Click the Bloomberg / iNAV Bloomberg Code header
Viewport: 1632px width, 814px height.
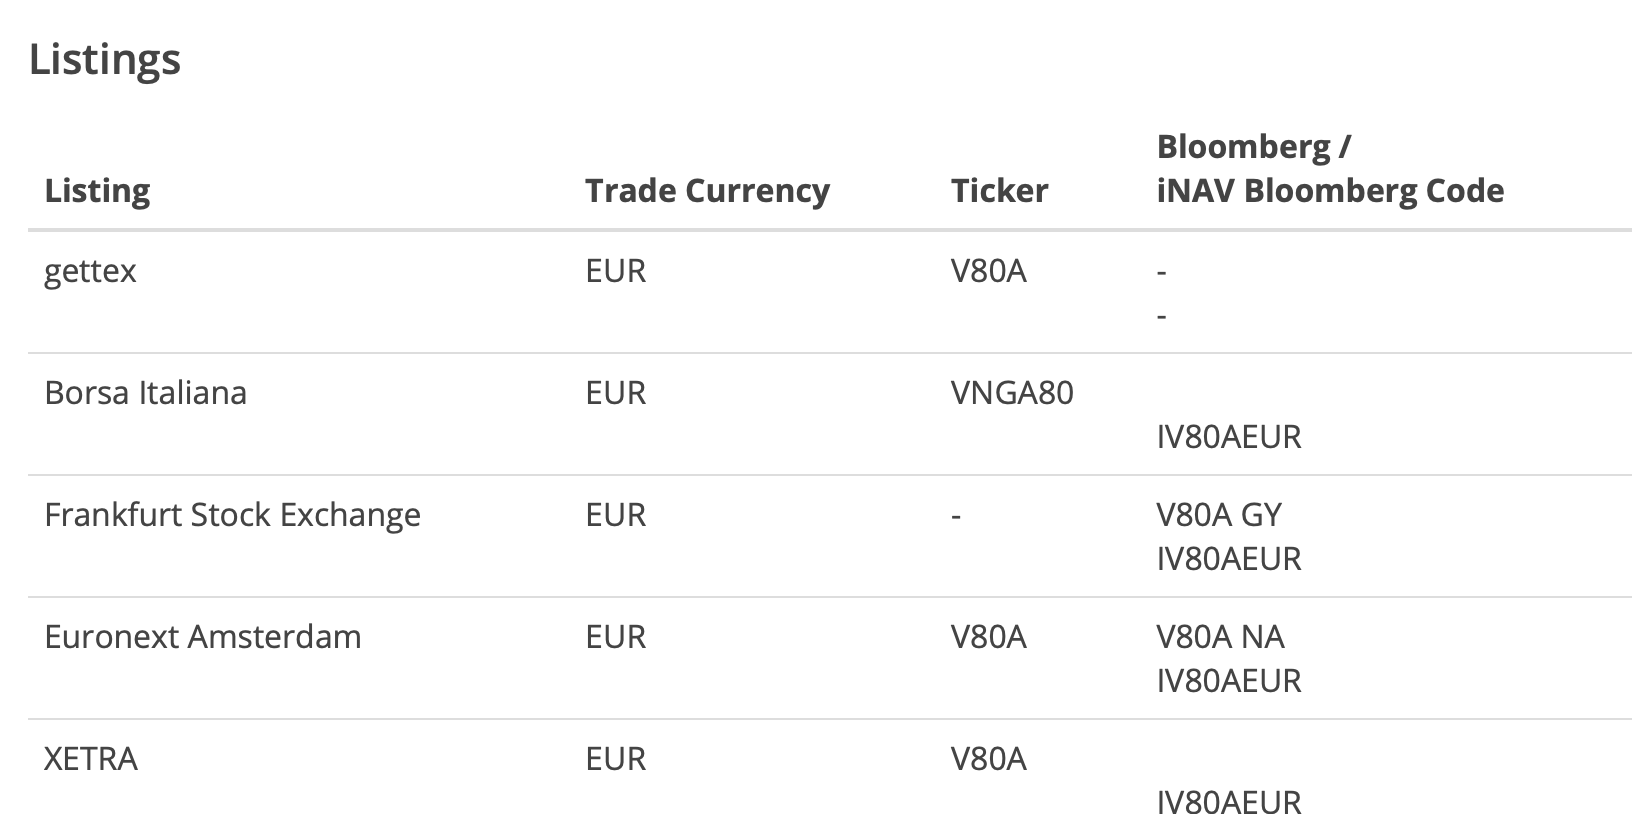(x=1330, y=168)
